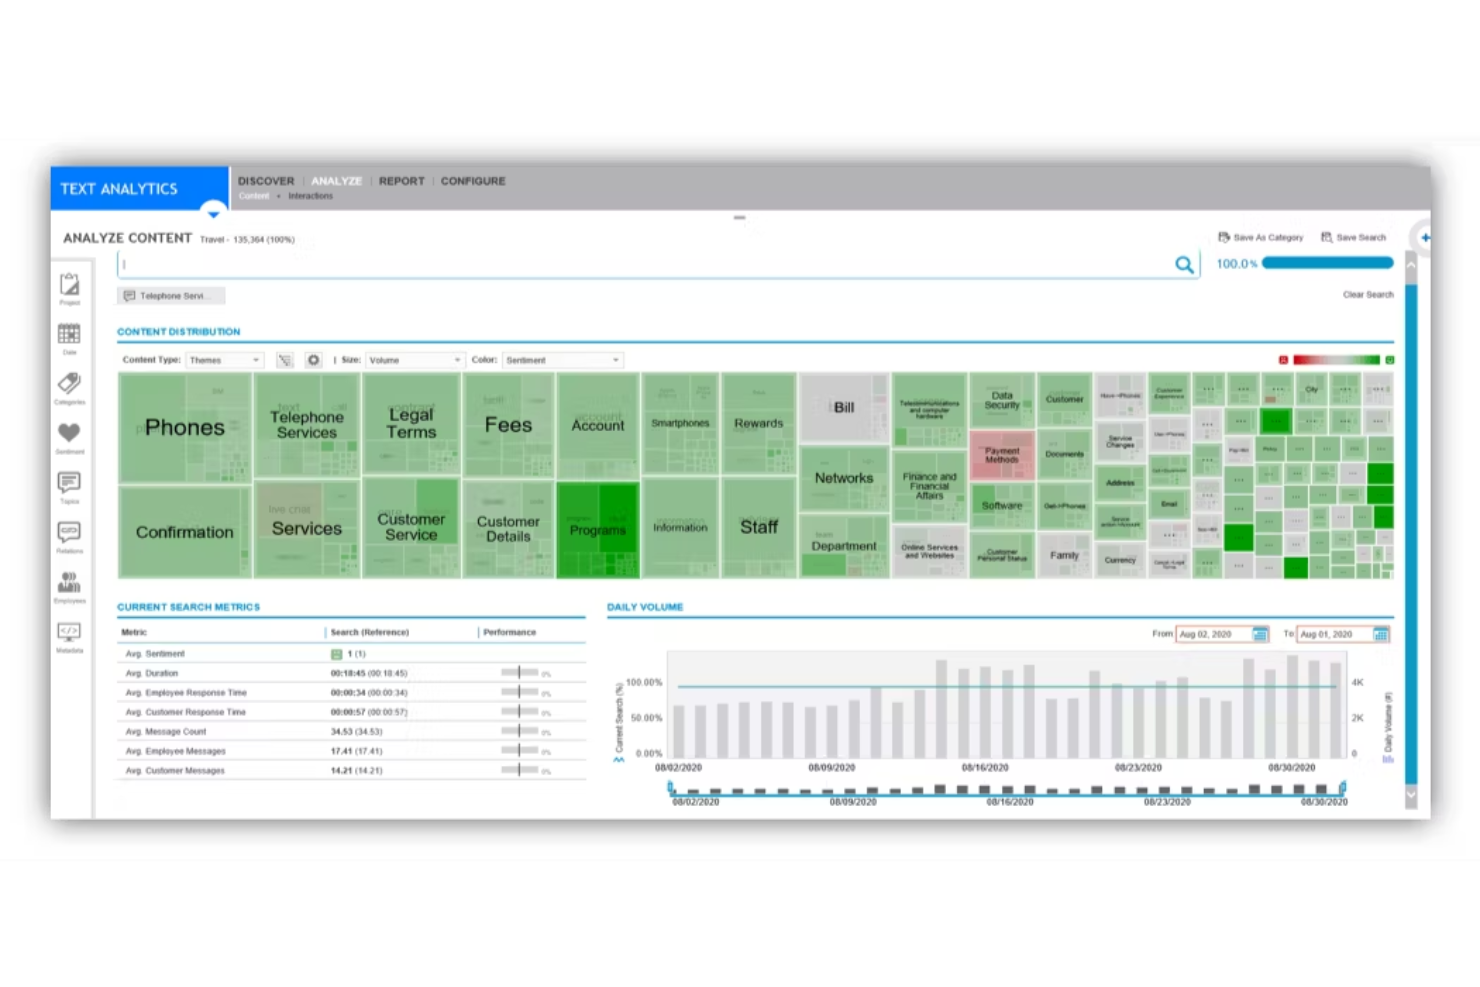Switch to the REPORT tab
This screenshot has height=987, width=1480.
(401, 181)
